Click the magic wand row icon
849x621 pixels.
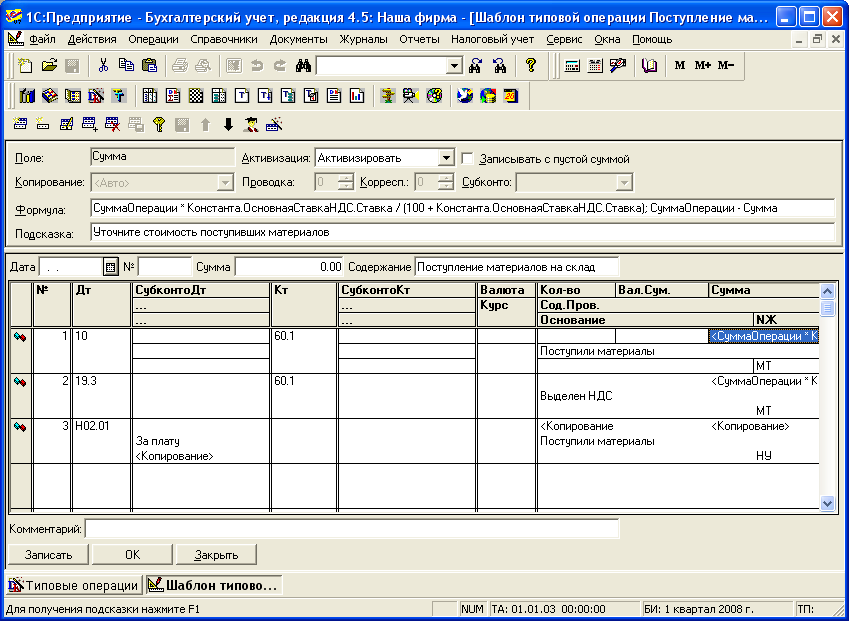point(274,125)
